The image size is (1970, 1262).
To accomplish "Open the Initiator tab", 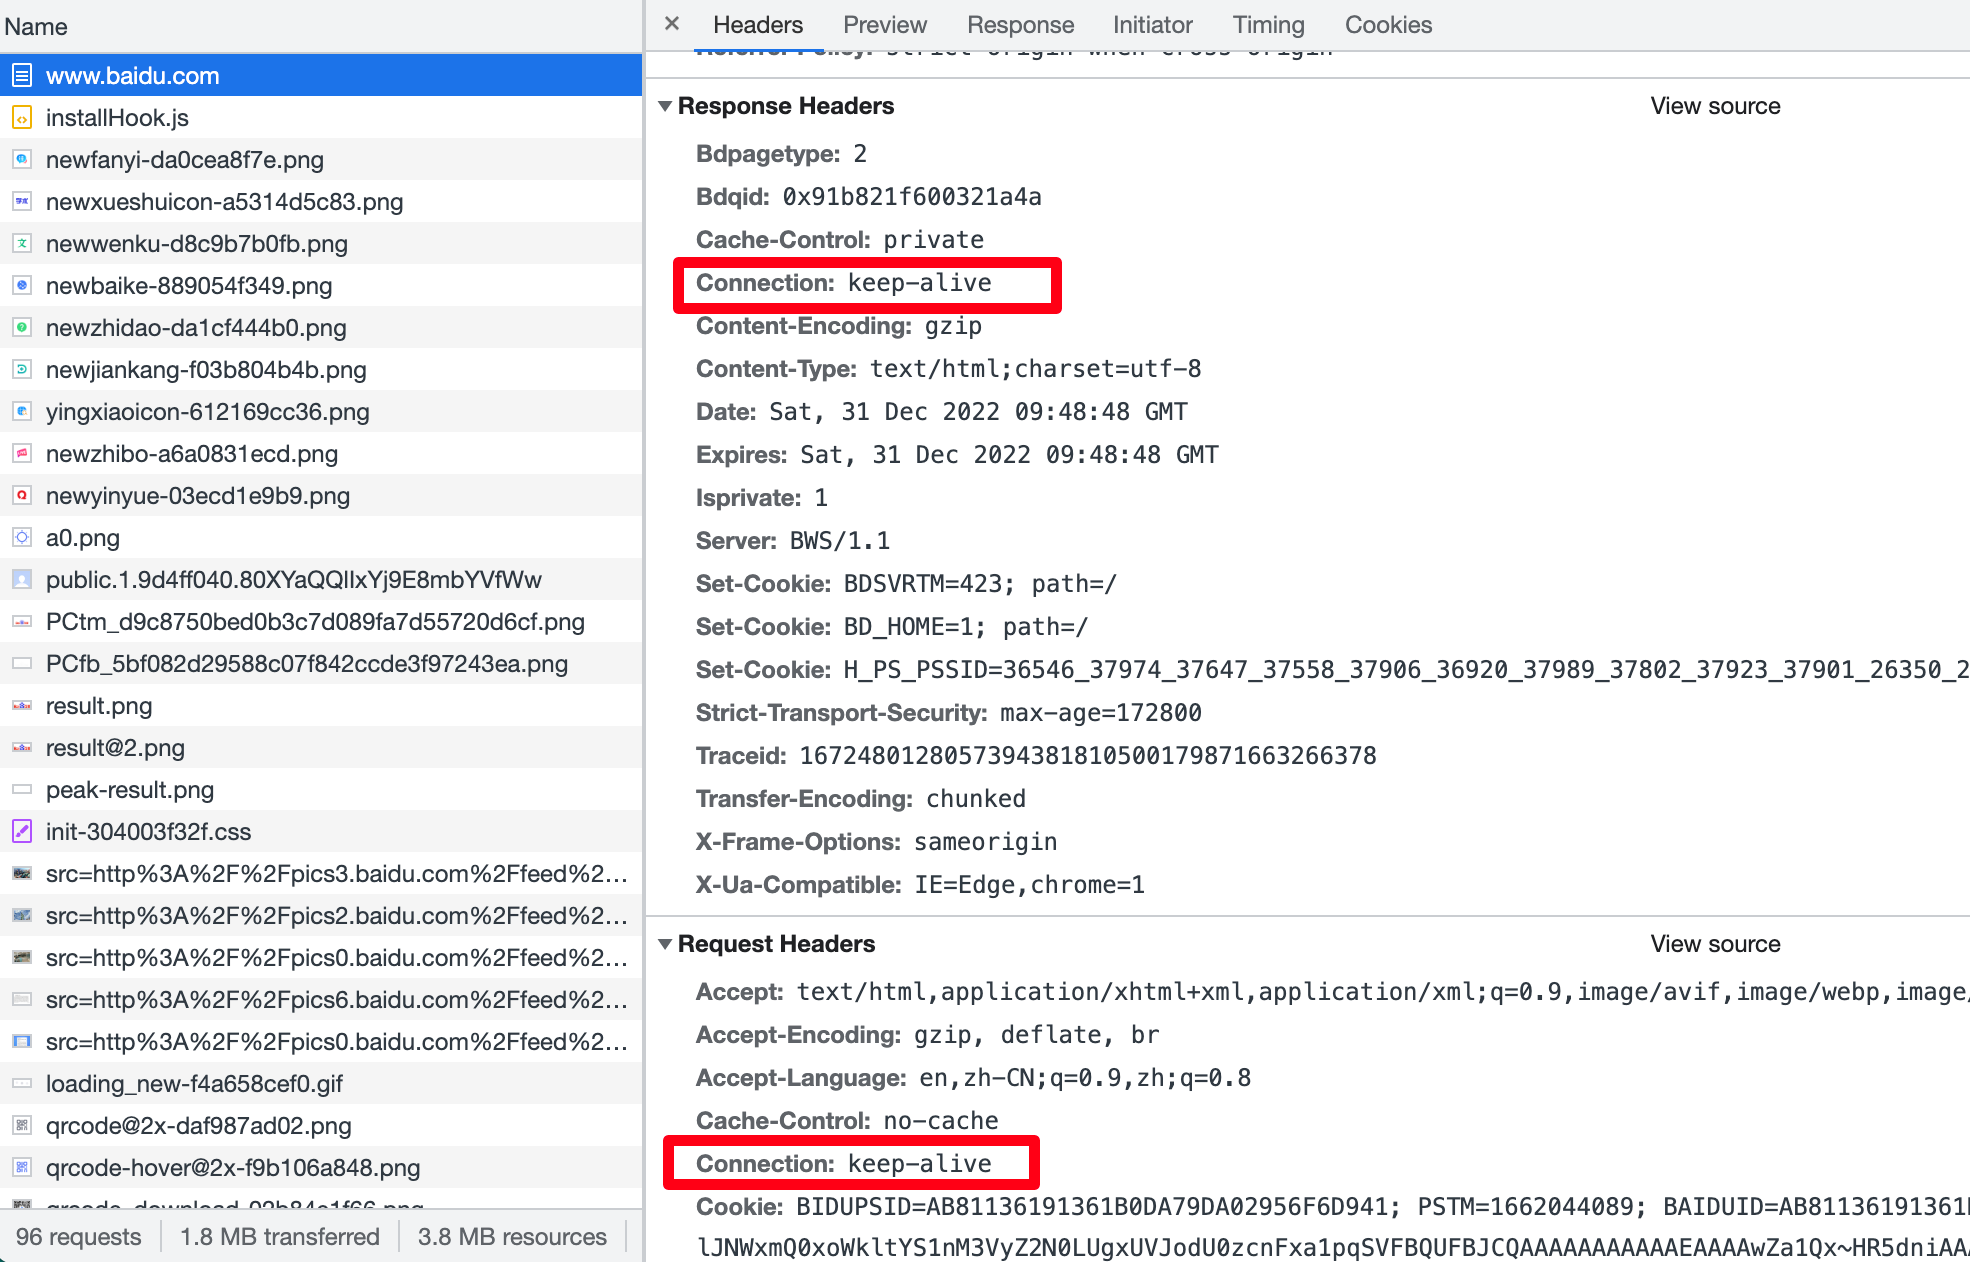I will (x=1152, y=25).
